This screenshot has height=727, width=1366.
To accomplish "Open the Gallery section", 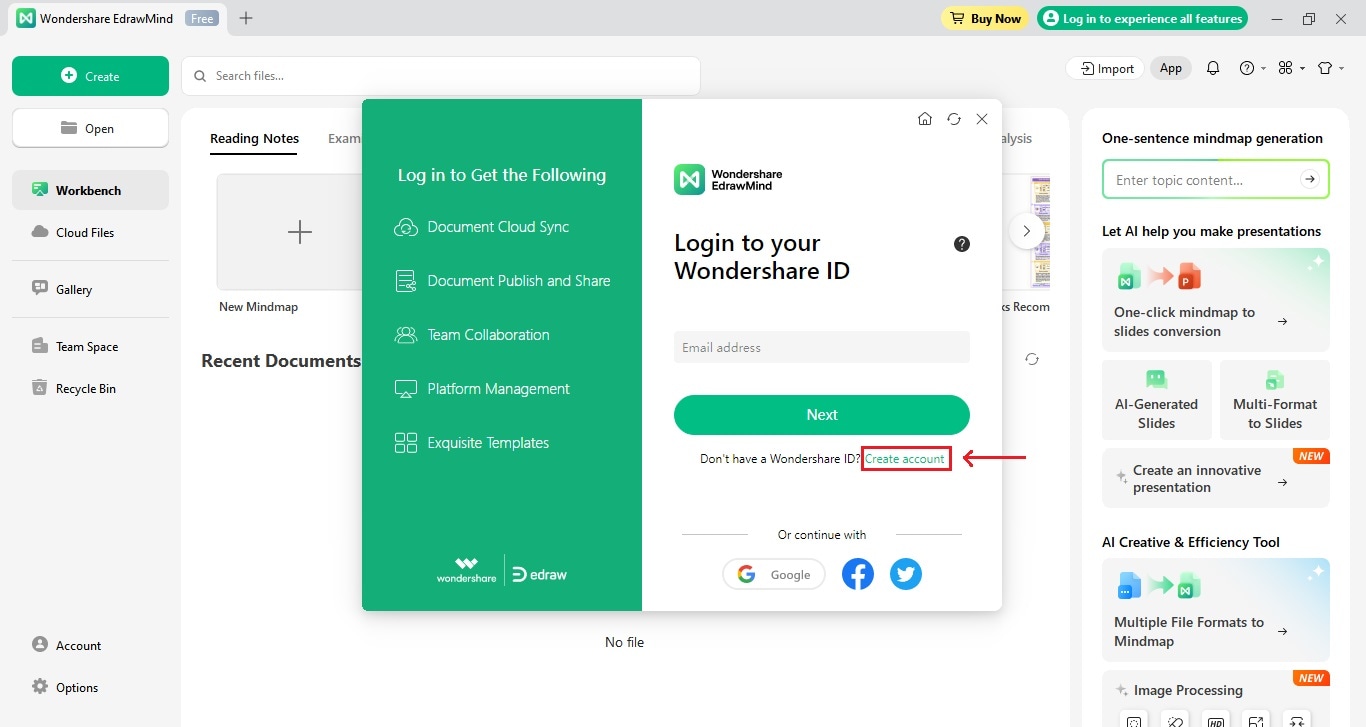I will (90, 289).
